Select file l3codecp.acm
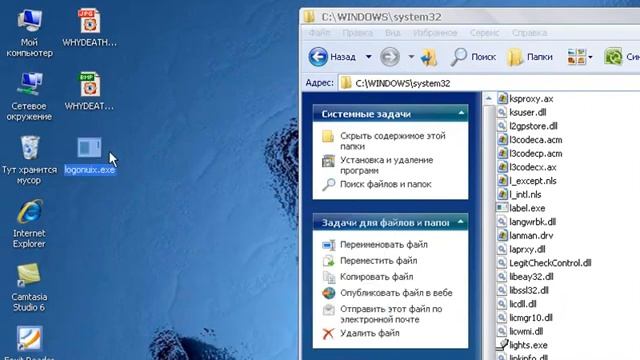The height and width of the screenshot is (360, 640). pos(529,153)
